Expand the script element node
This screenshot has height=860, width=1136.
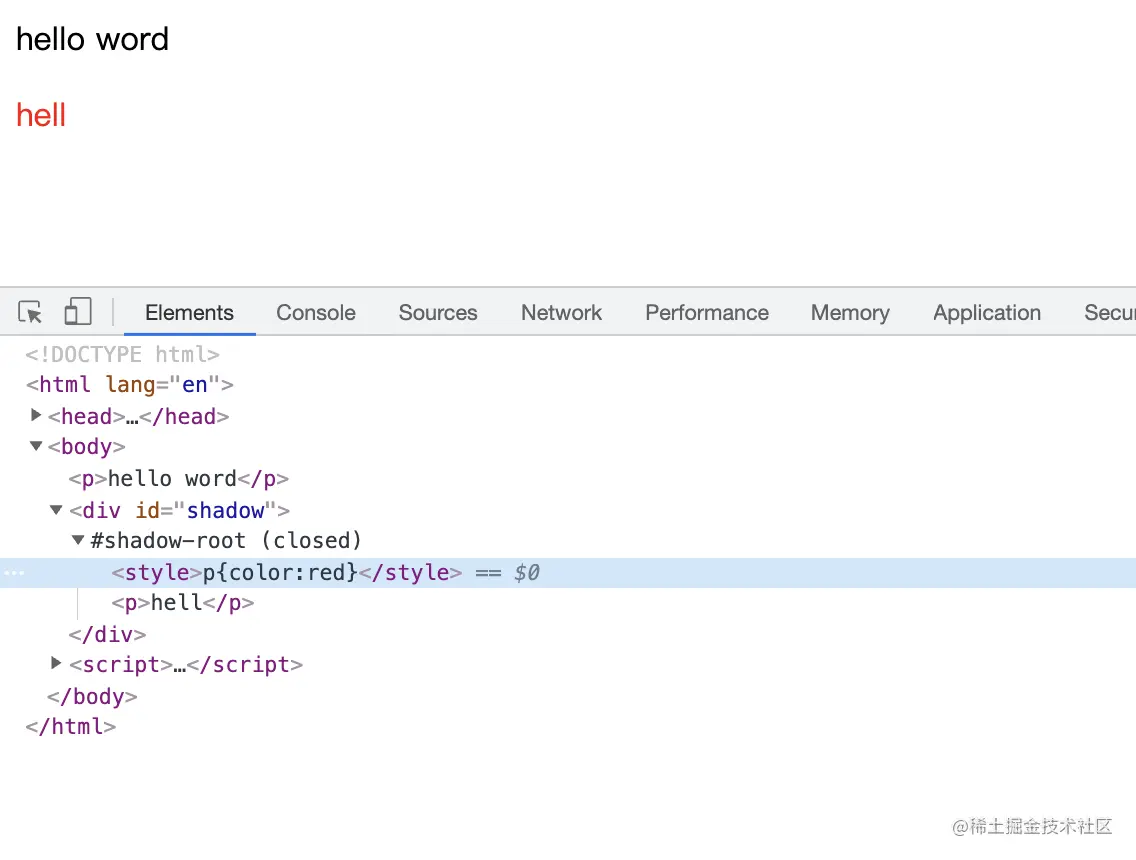(x=57, y=663)
